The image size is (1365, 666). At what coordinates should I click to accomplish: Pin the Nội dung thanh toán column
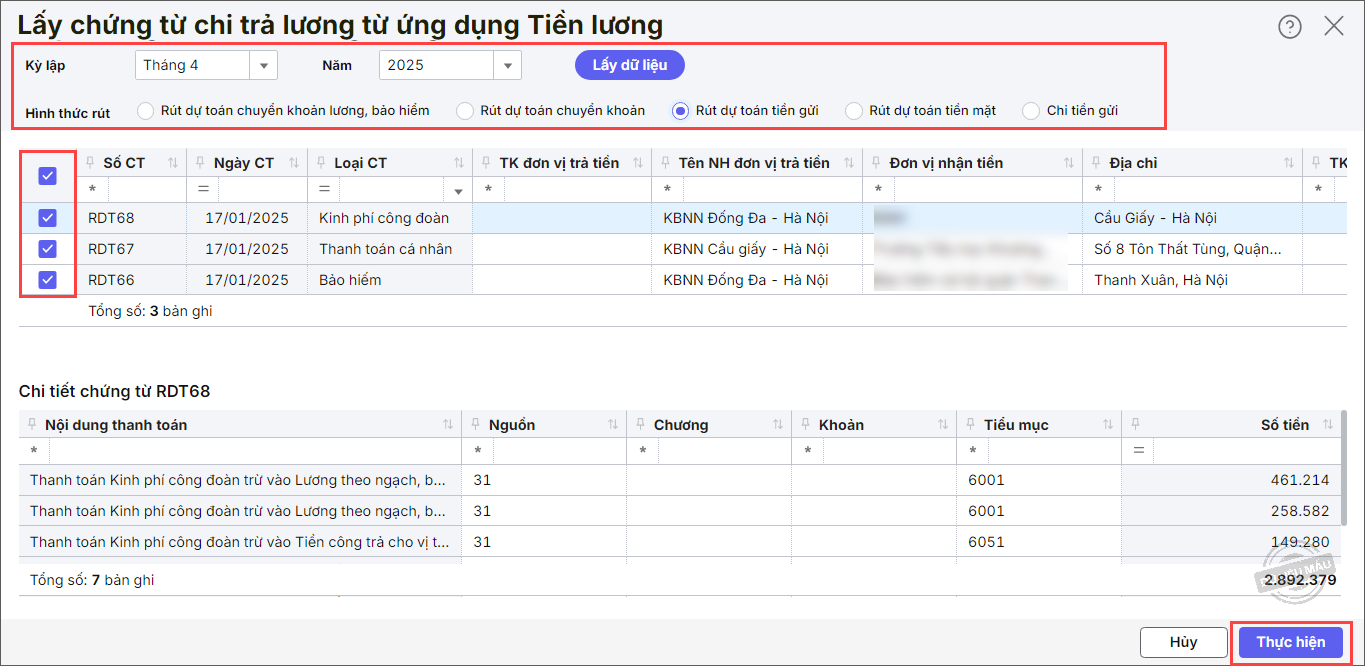pos(31,425)
